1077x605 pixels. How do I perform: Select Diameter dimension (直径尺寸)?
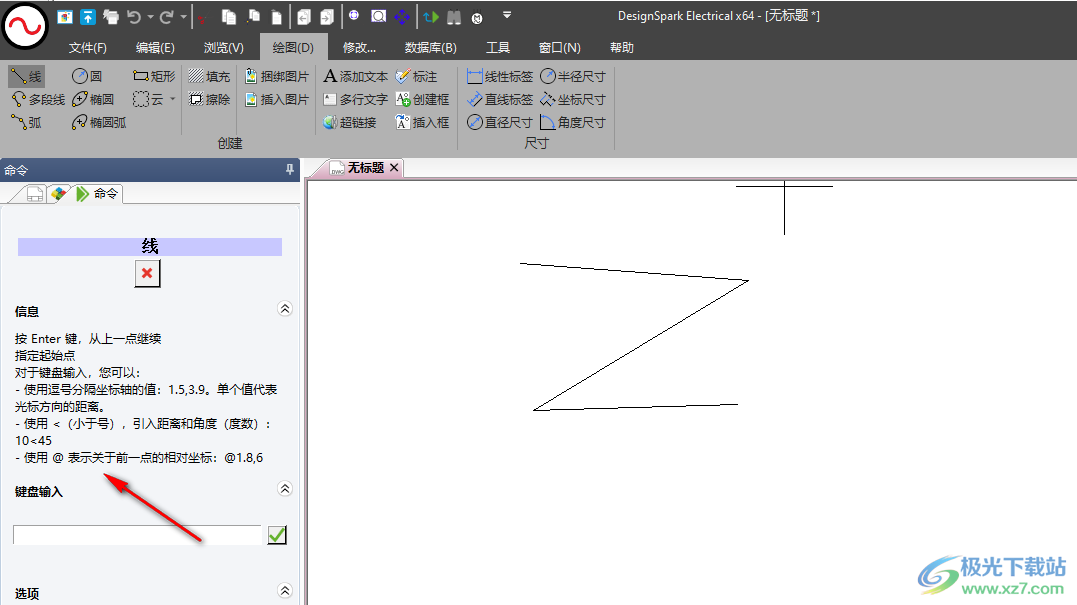click(500, 122)
